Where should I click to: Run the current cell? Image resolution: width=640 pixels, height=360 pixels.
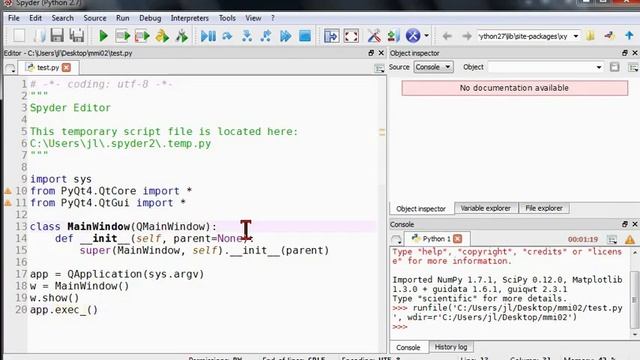point(122,36)
